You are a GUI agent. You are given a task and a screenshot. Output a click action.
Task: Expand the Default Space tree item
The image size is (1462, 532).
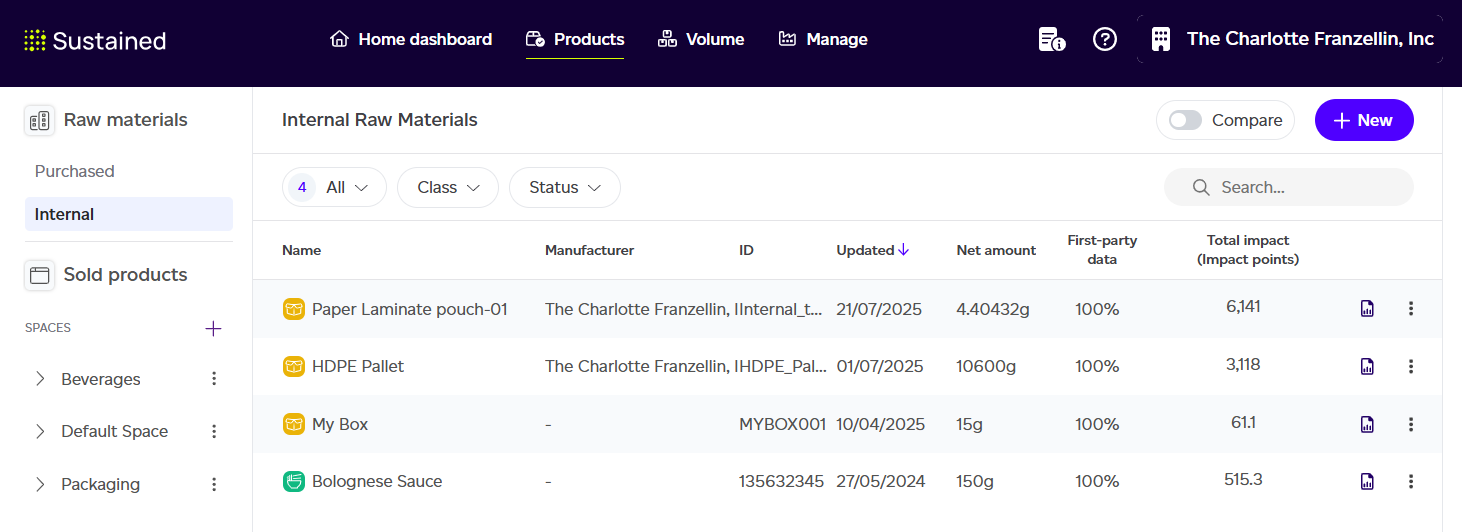click(40, 432)
